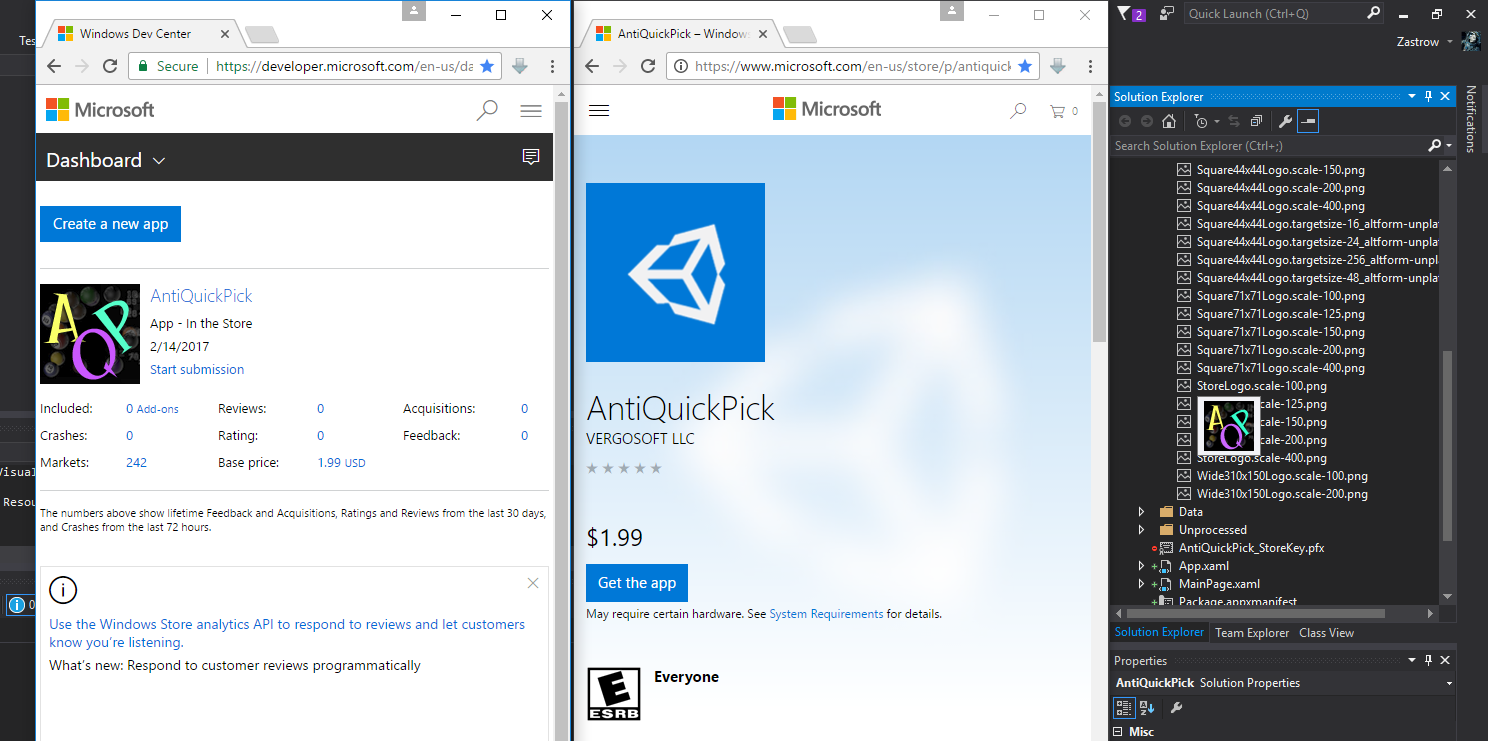Click Solution Explorer Home icon
The height and width of the screenshot is (741, 1488).
click(1169, 121)
